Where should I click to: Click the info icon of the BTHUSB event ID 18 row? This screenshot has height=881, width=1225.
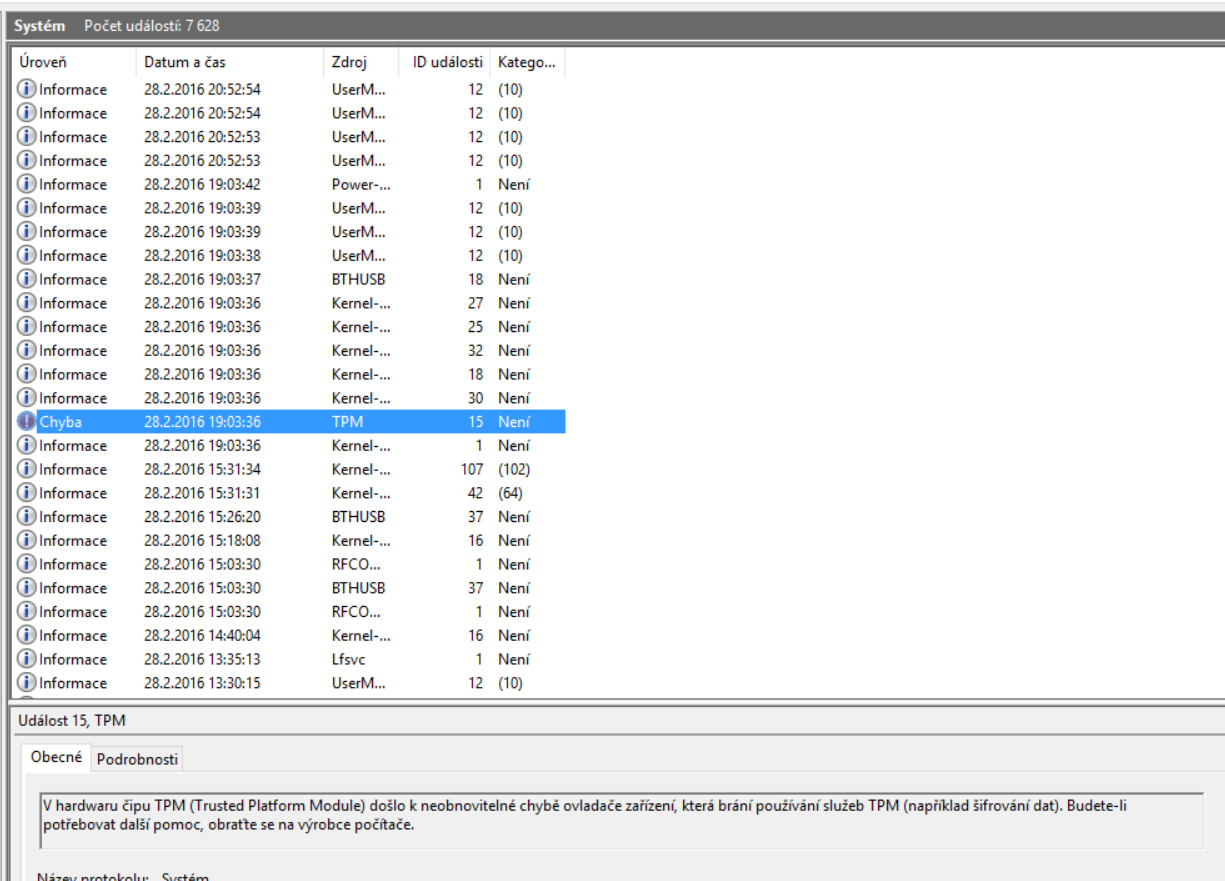pos(26,280)
